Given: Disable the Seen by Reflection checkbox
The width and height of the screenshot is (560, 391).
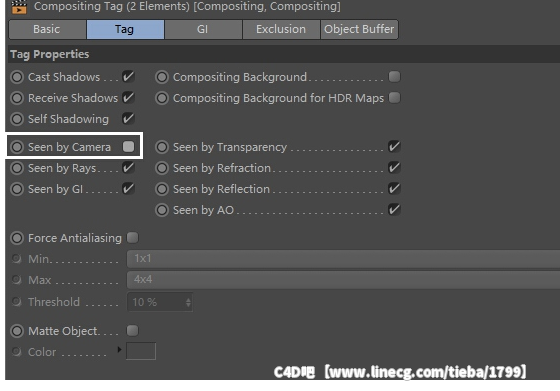Looking at the screenshot, I should tap(394, 189).
